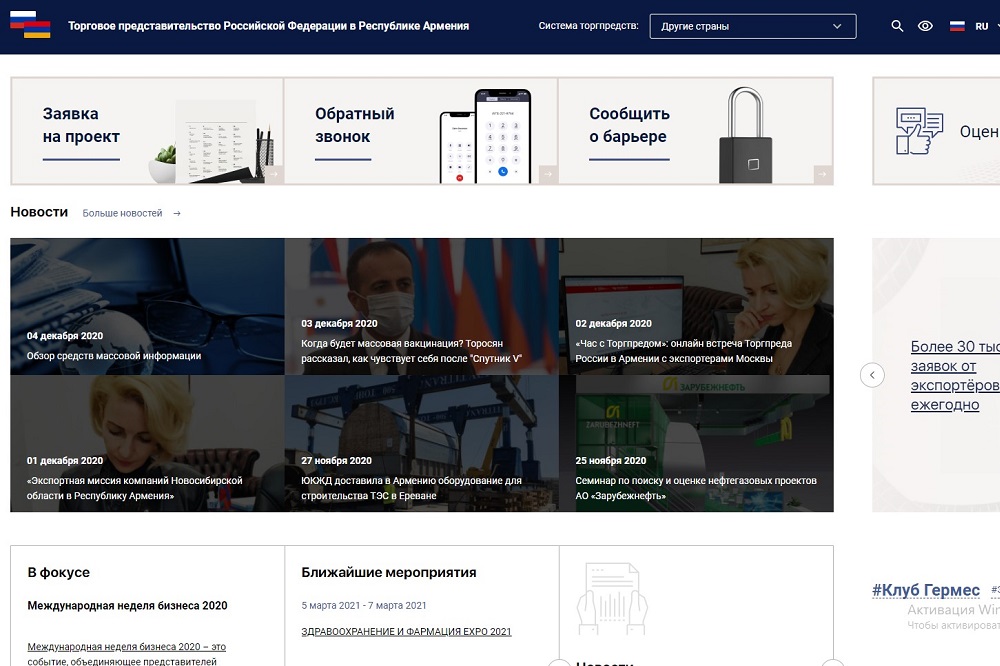This screenshot has width=1000, height=666.
Task: Click the document-in-hands news icon
Action: pyautogui.click(x=612, y=598)
